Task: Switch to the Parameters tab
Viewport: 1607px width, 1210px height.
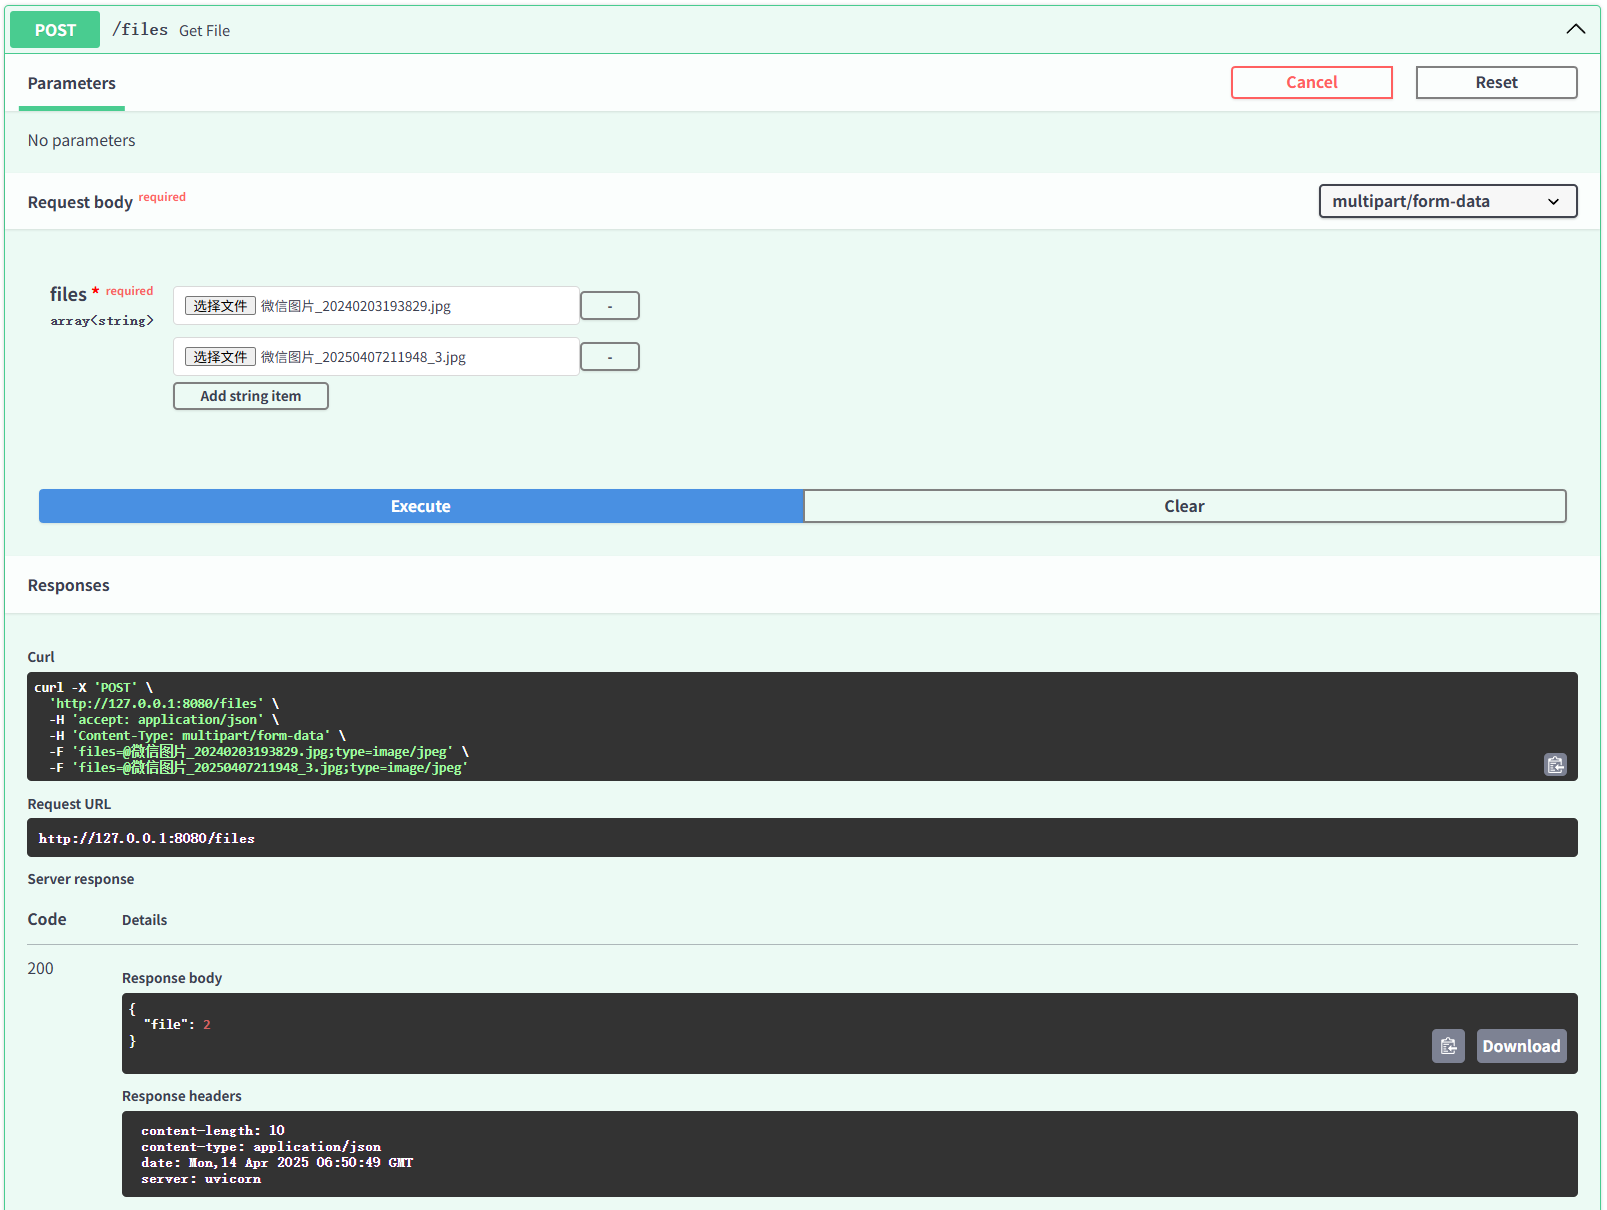Action: pyautogui.click(x=71, y=83)
